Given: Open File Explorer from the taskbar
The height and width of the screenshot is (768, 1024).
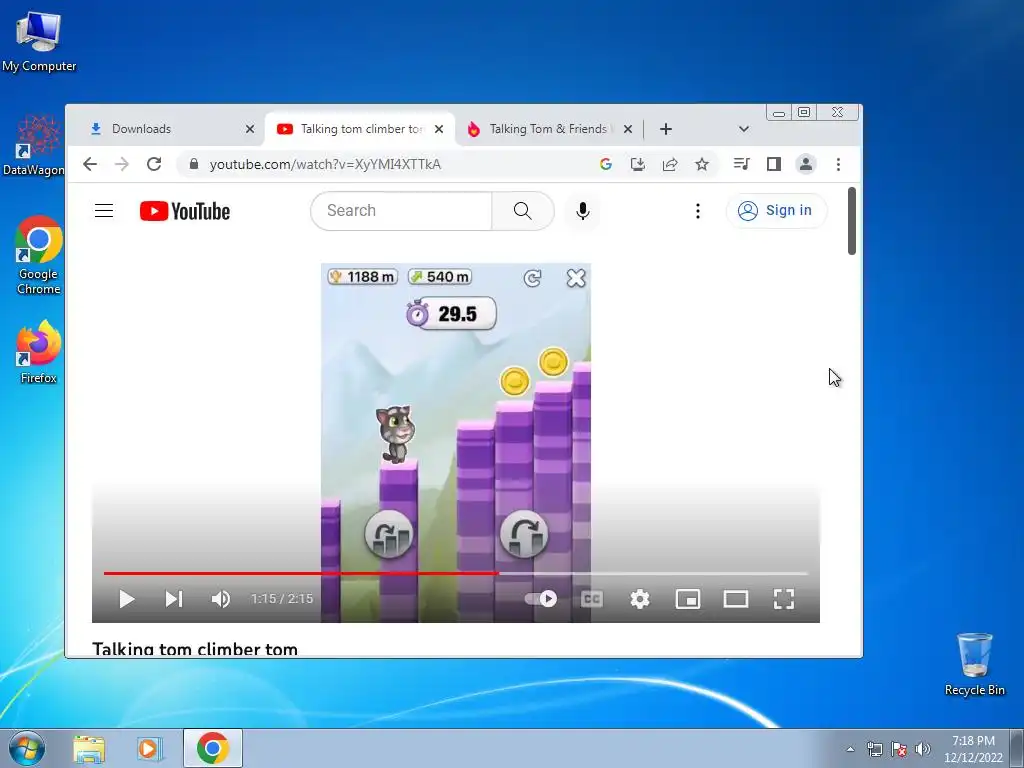Looking at the screenshot, I should 89,748.
